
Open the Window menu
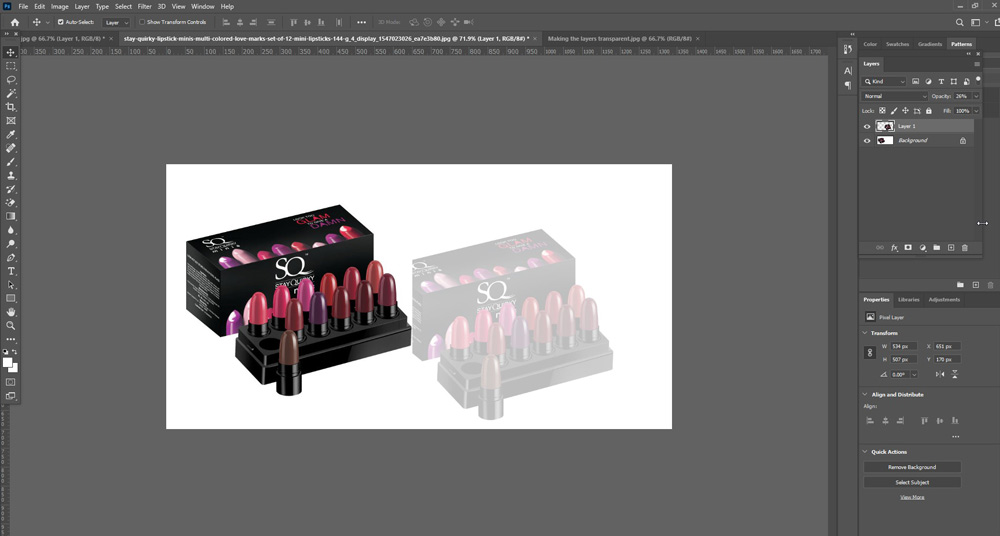203,6
